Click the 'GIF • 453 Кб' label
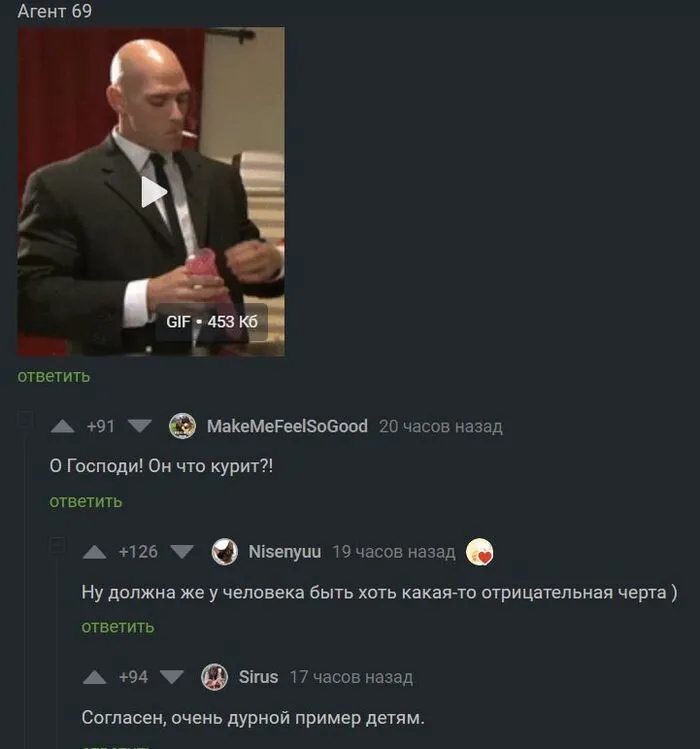 [x=212, y=322]
